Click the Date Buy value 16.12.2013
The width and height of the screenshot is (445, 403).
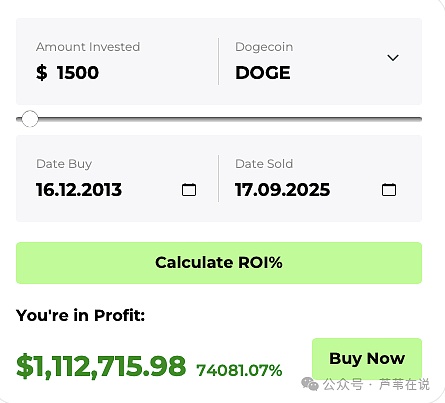click(x=79, y=190)
